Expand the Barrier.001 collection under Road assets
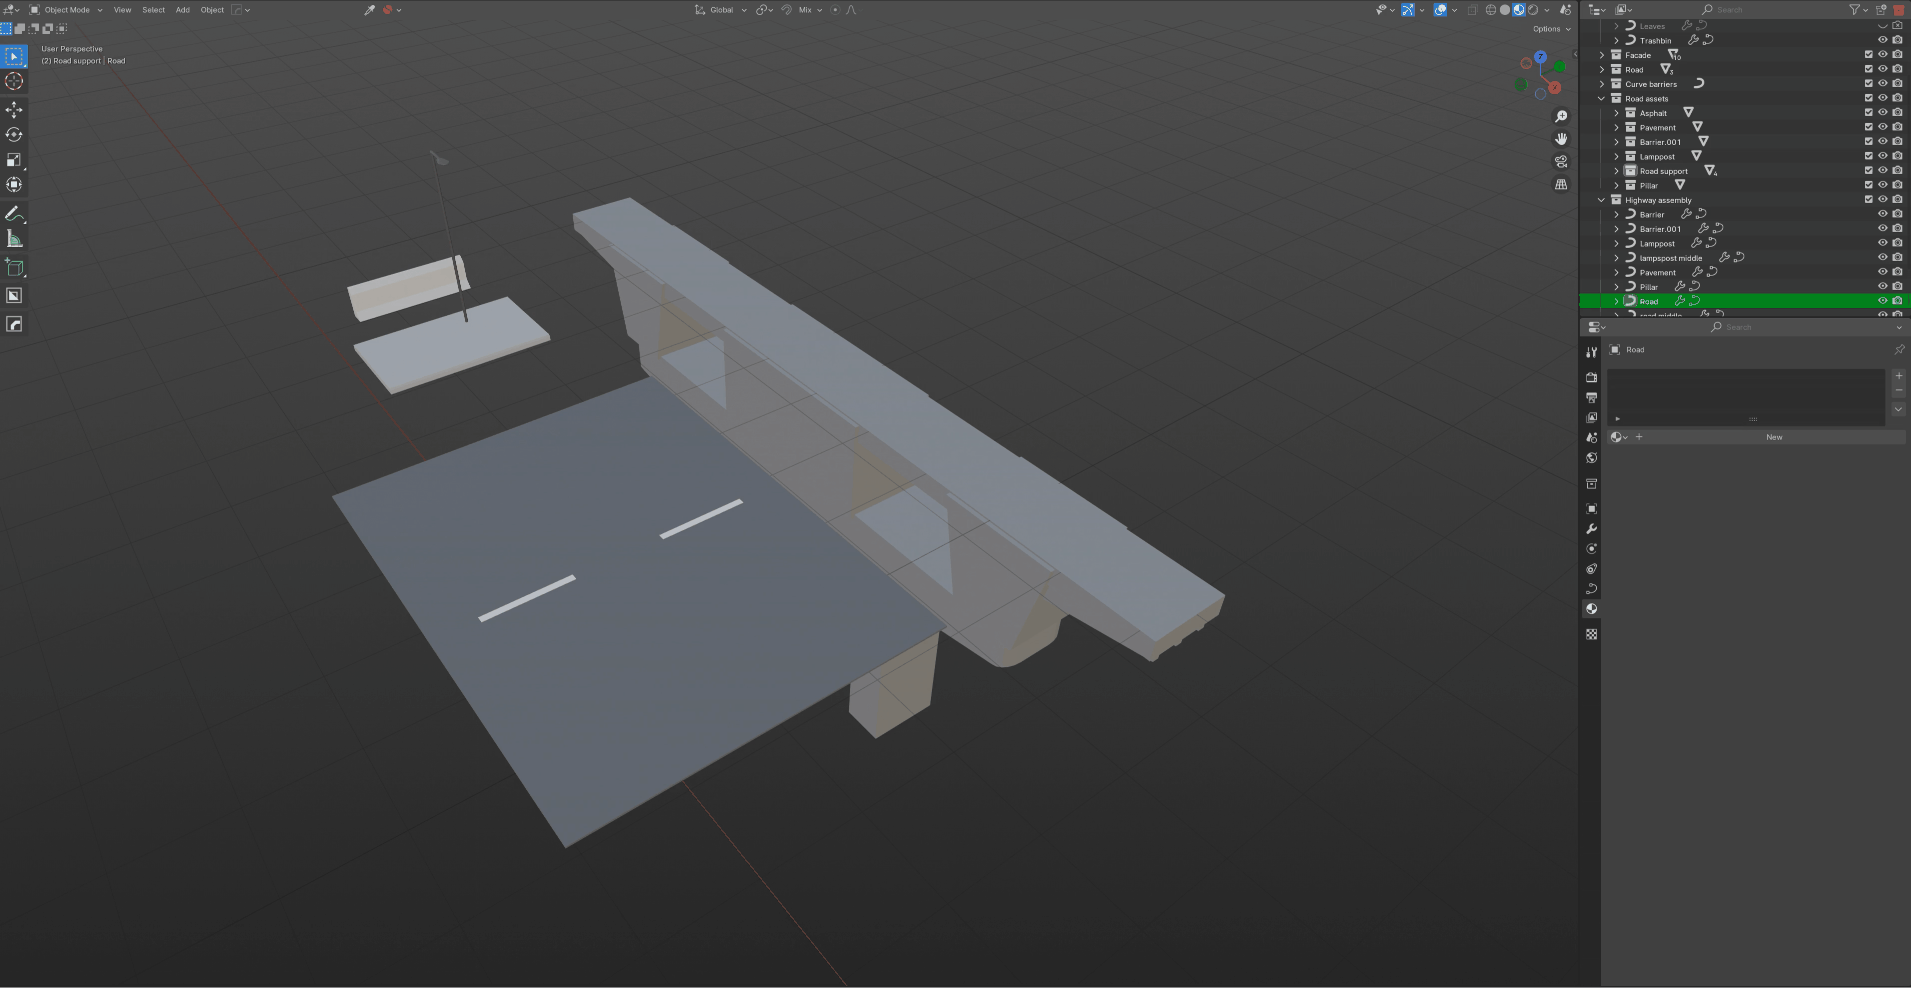This screenshot has width=1911, height=988. pos(1616,142)
